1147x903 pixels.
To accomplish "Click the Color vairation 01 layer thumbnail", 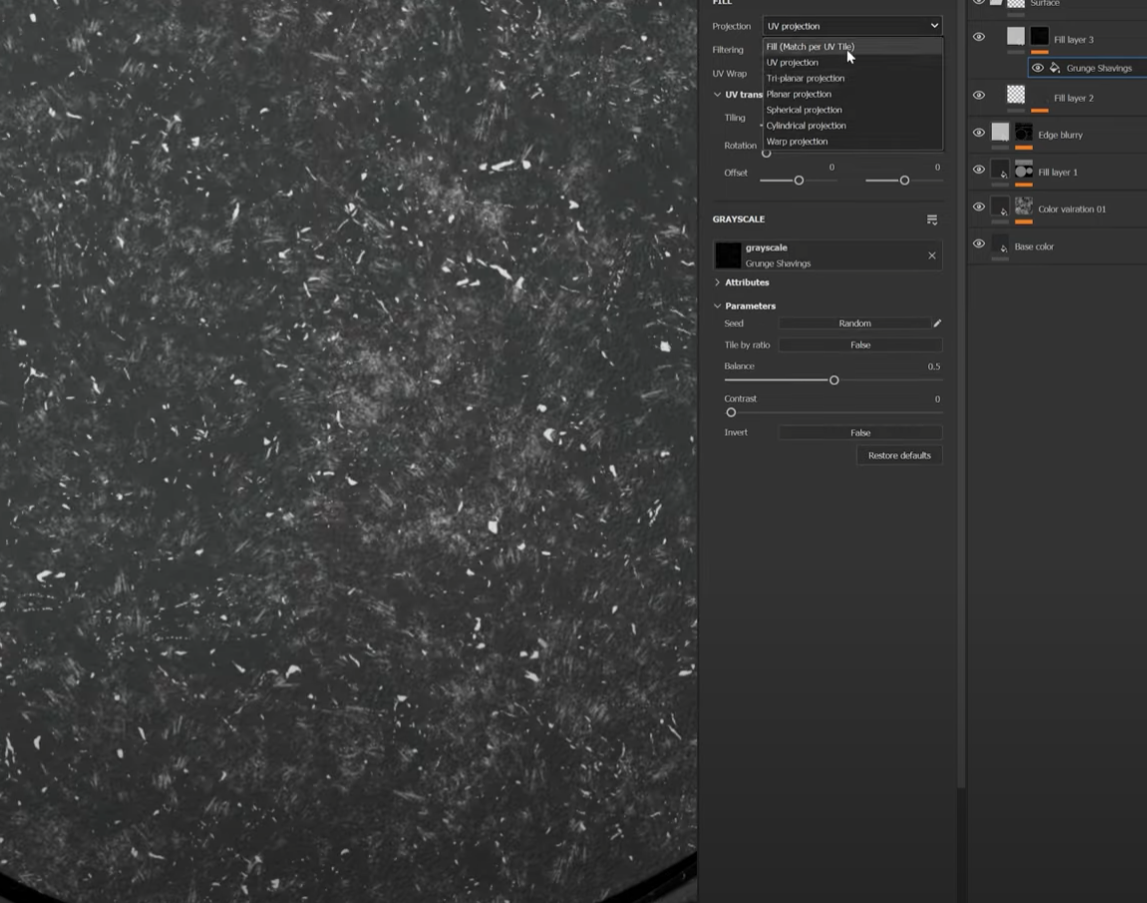I will 1024,206.
